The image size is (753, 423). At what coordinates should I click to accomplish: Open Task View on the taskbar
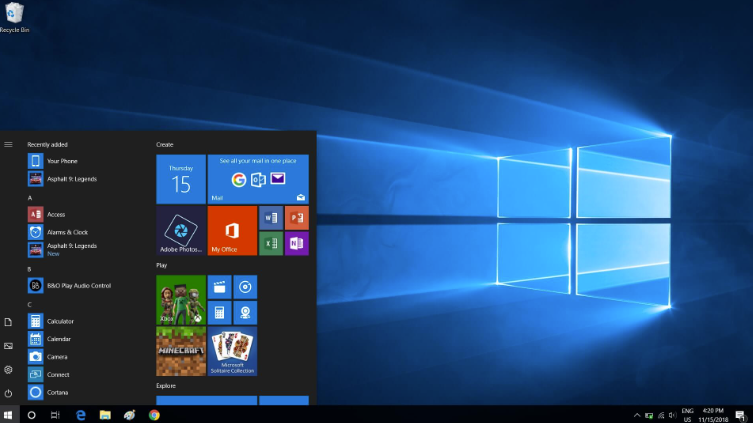click(55, 415)
